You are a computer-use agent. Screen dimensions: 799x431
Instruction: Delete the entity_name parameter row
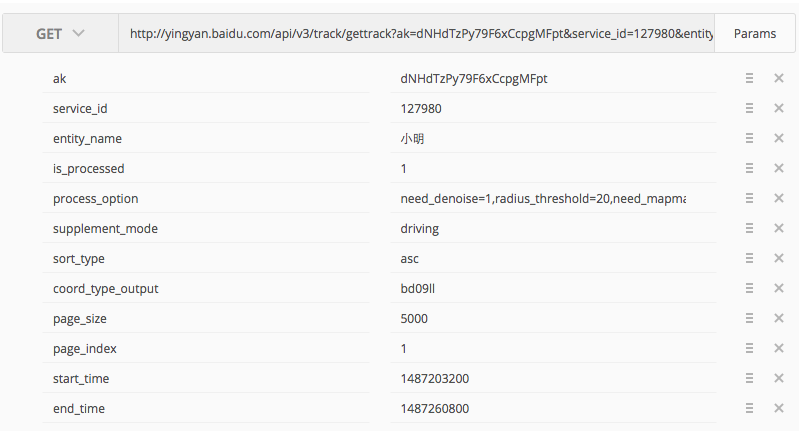(779, 139)
